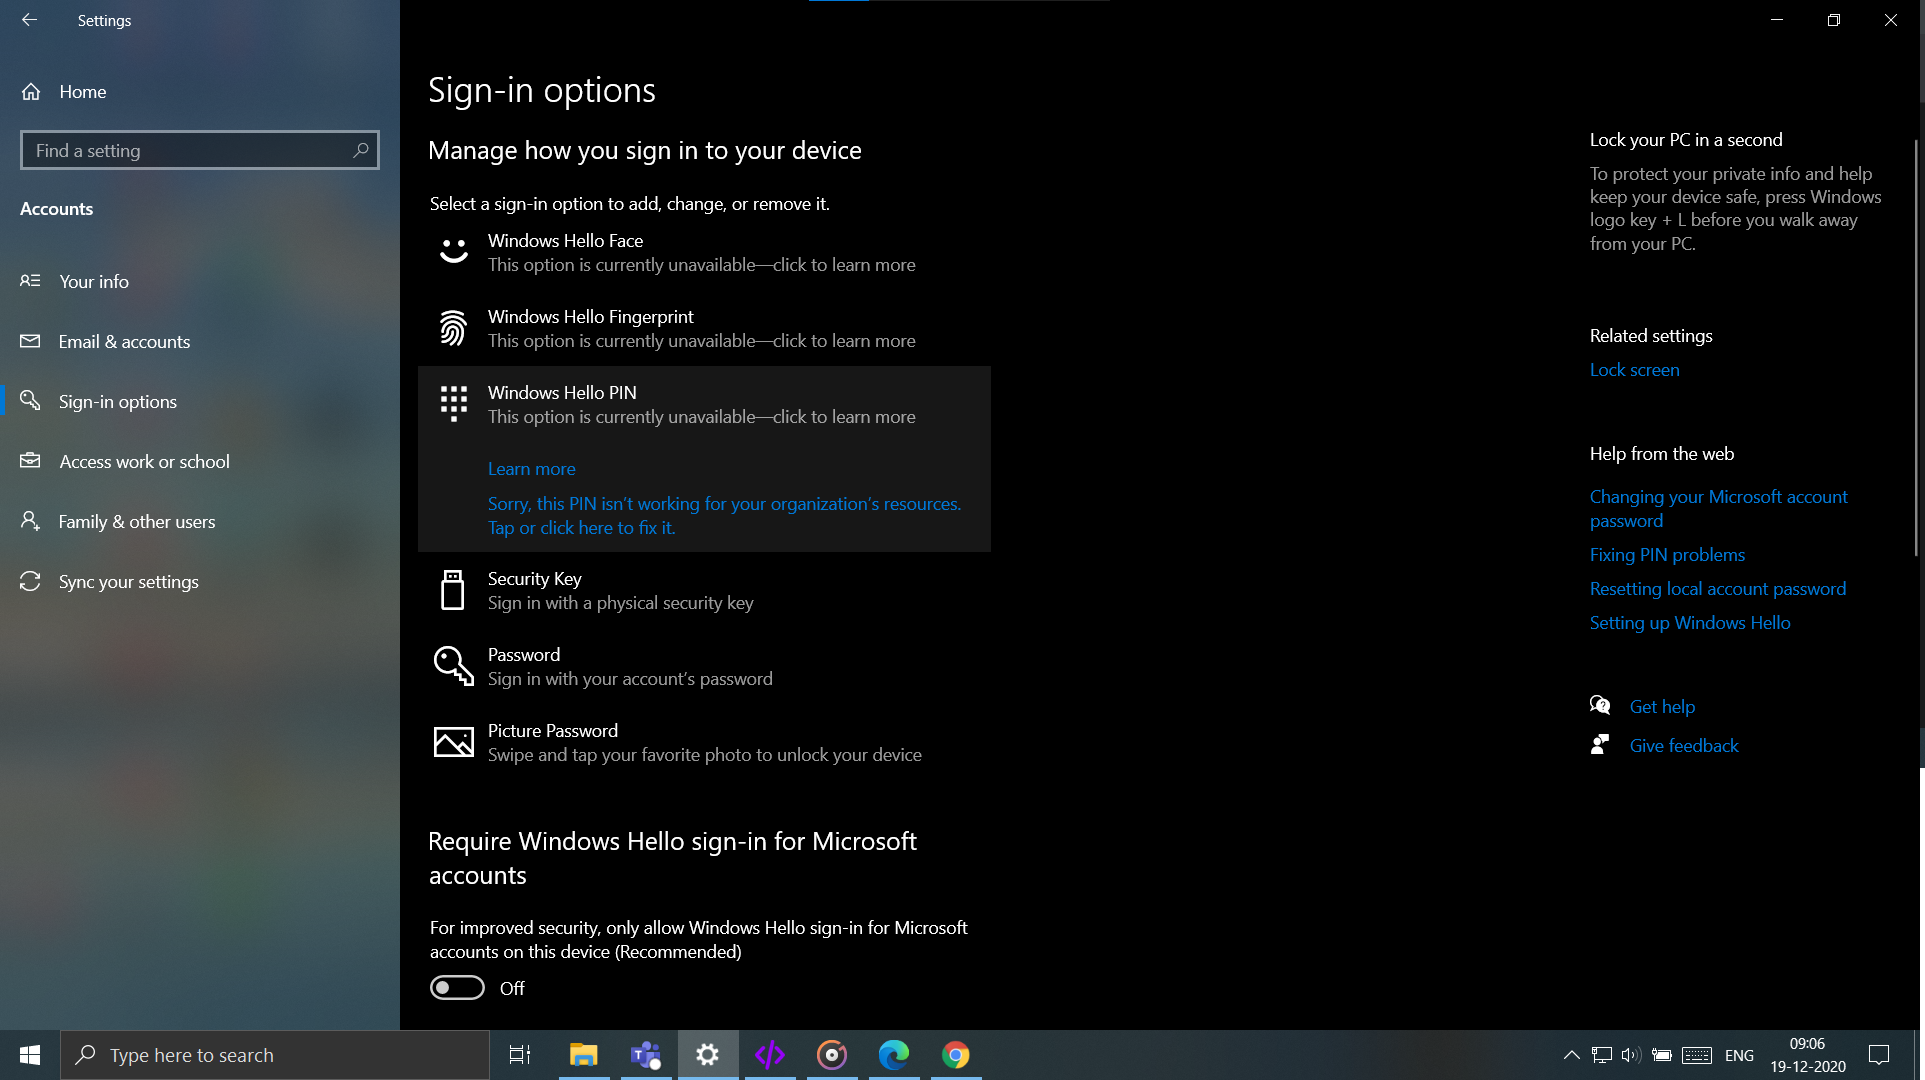Open Setting up Windows Hello link

[1690, 622]
